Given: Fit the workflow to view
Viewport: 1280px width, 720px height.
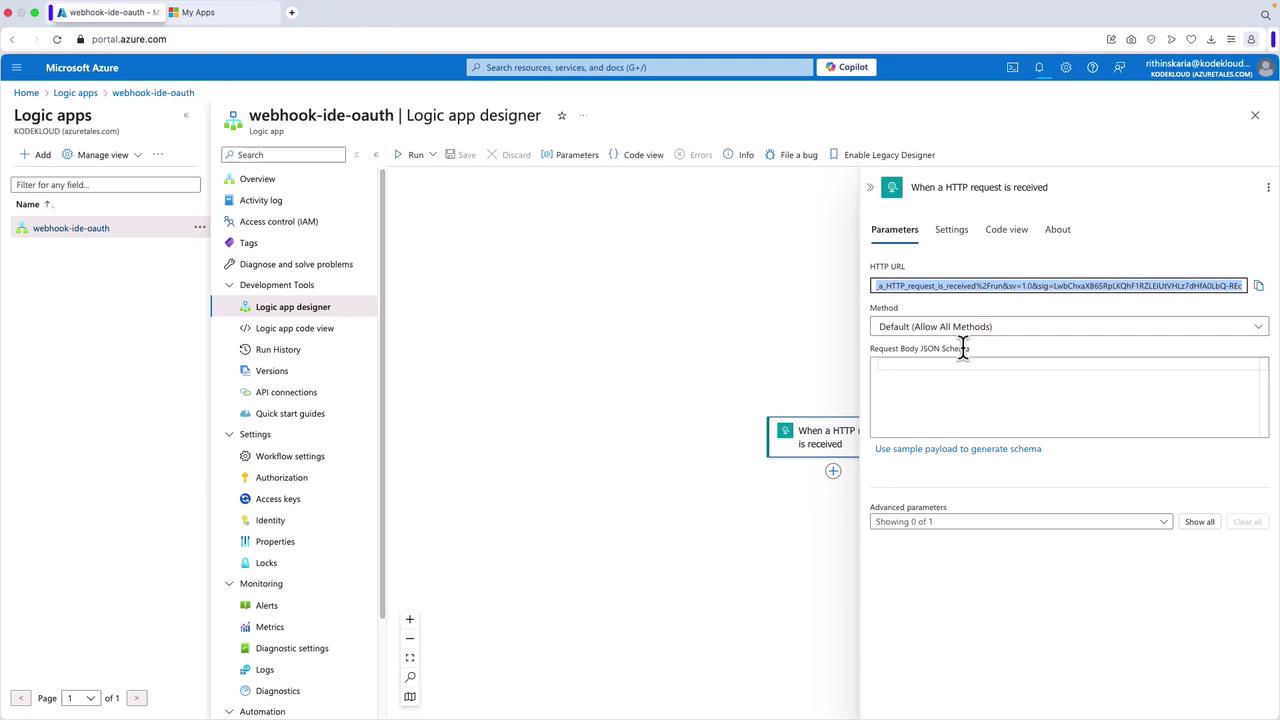Looking at the screenshot, I should pyautogui.click(x=410, y=658).
